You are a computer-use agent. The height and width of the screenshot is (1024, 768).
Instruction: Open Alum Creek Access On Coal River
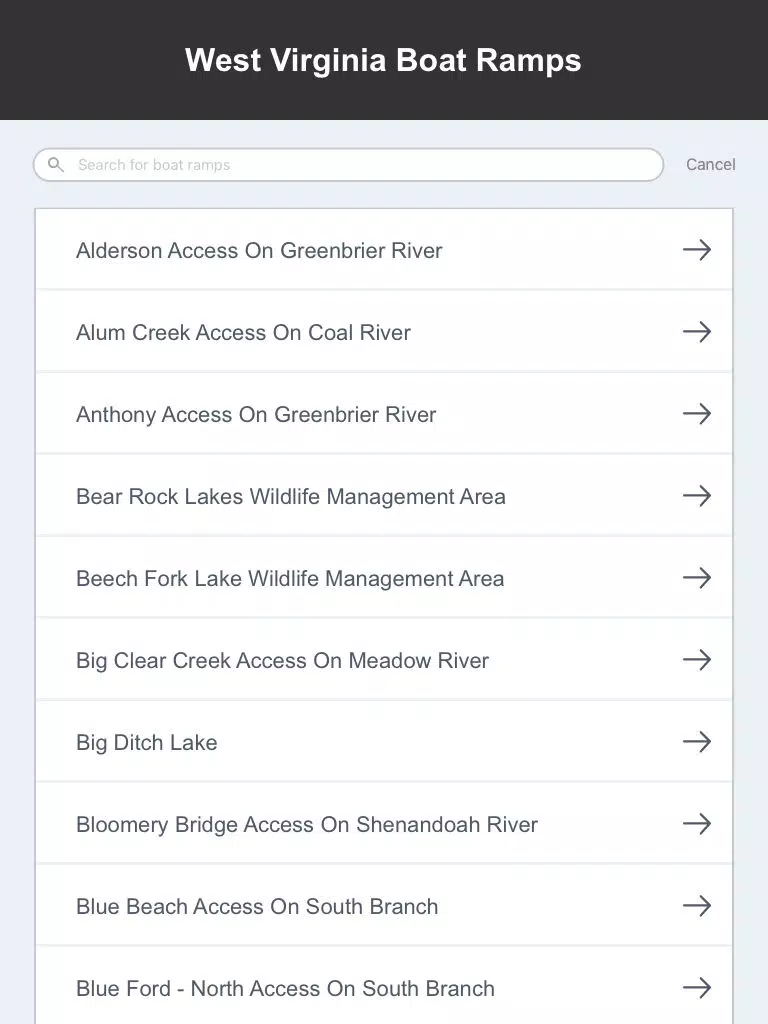[384, 332]
